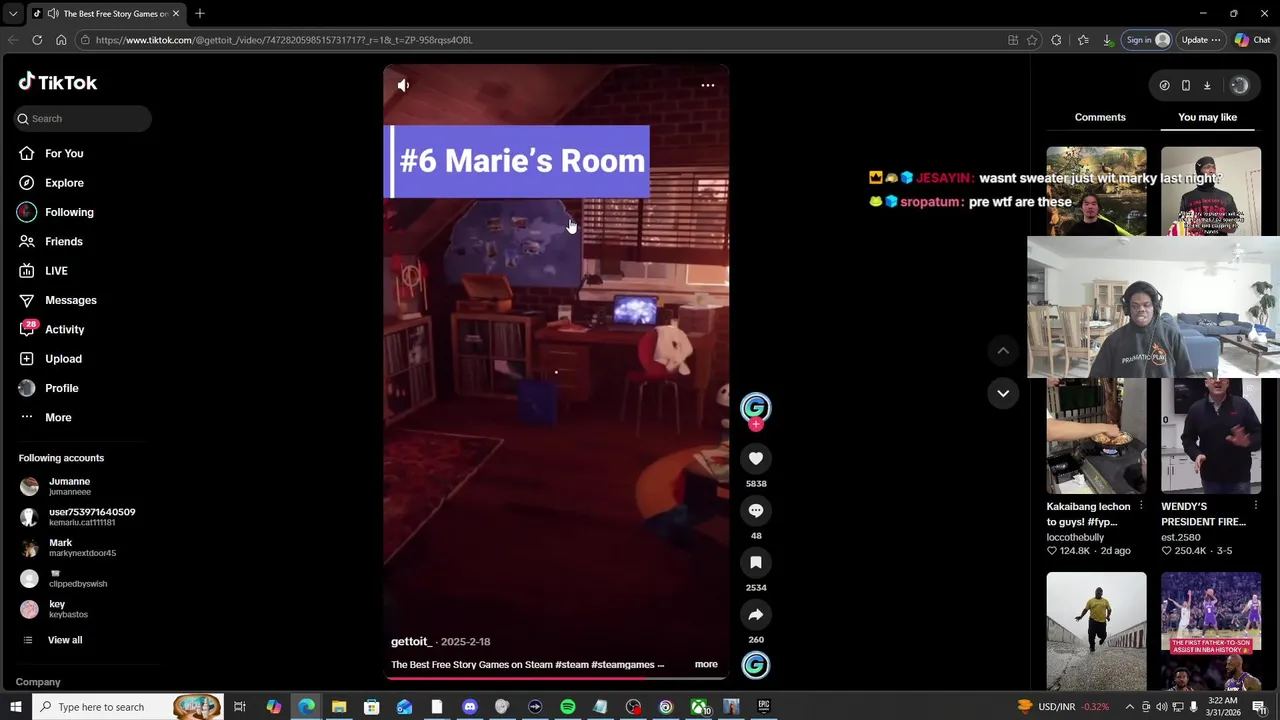Open Spotify from the taskbar
The width and height of the screenshot is (1280, 720).
pos(567,707)
